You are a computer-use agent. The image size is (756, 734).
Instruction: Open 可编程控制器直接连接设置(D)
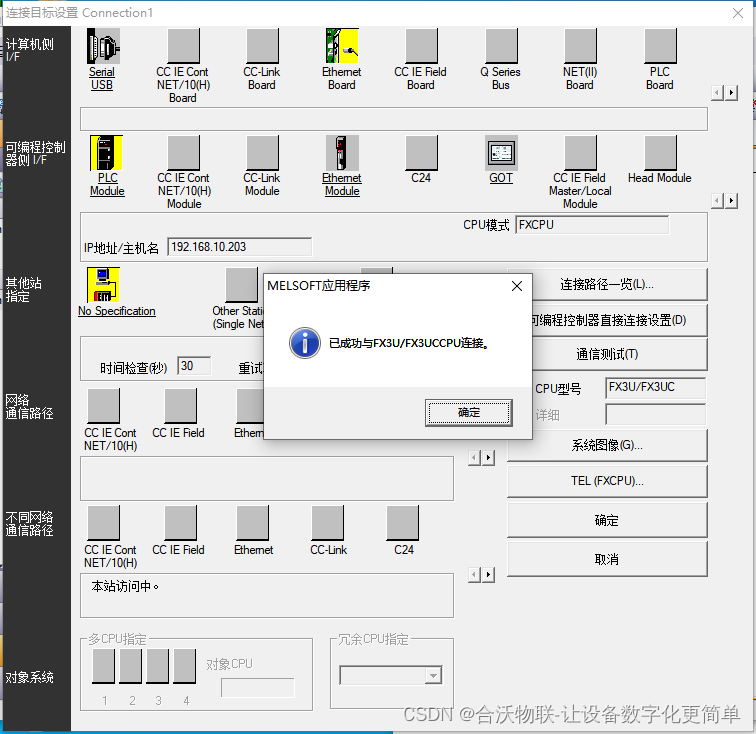[620, 320]
